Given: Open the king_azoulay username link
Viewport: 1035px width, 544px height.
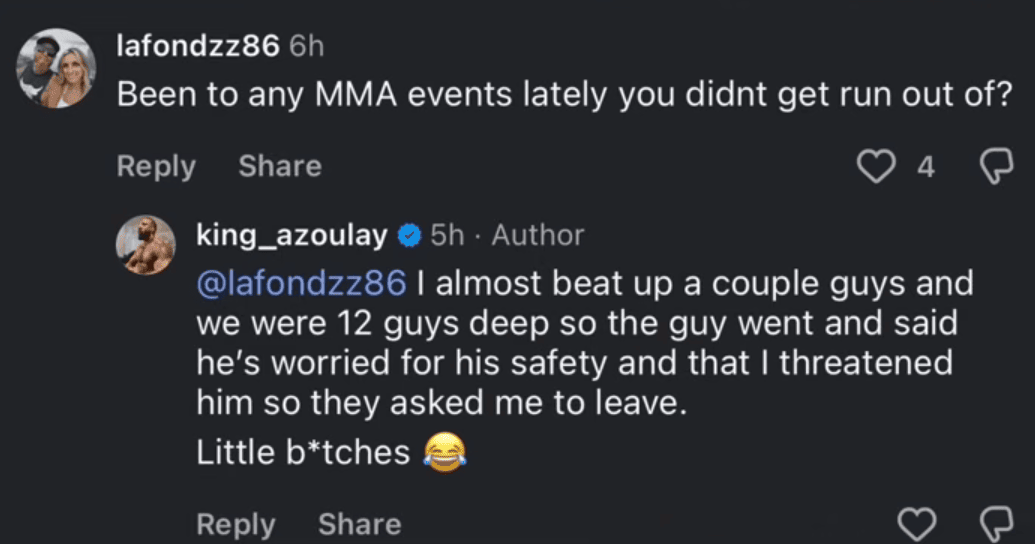Looking at the screenshot, I should pos(293,236).
